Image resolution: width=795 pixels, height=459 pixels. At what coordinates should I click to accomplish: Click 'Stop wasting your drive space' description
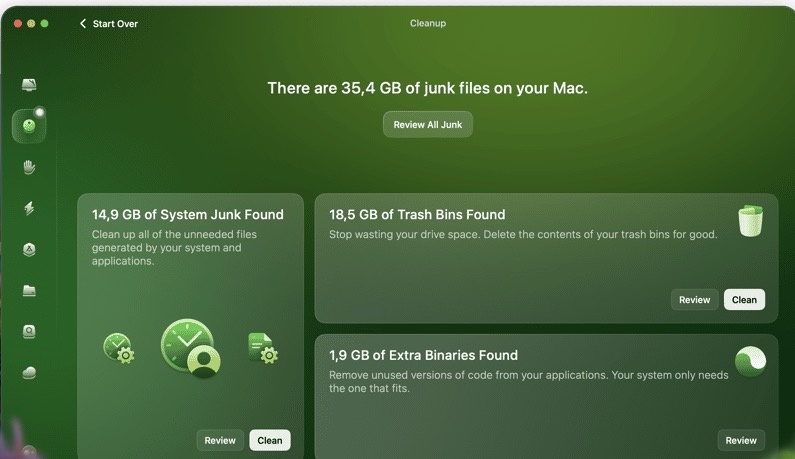coord(523,234)
